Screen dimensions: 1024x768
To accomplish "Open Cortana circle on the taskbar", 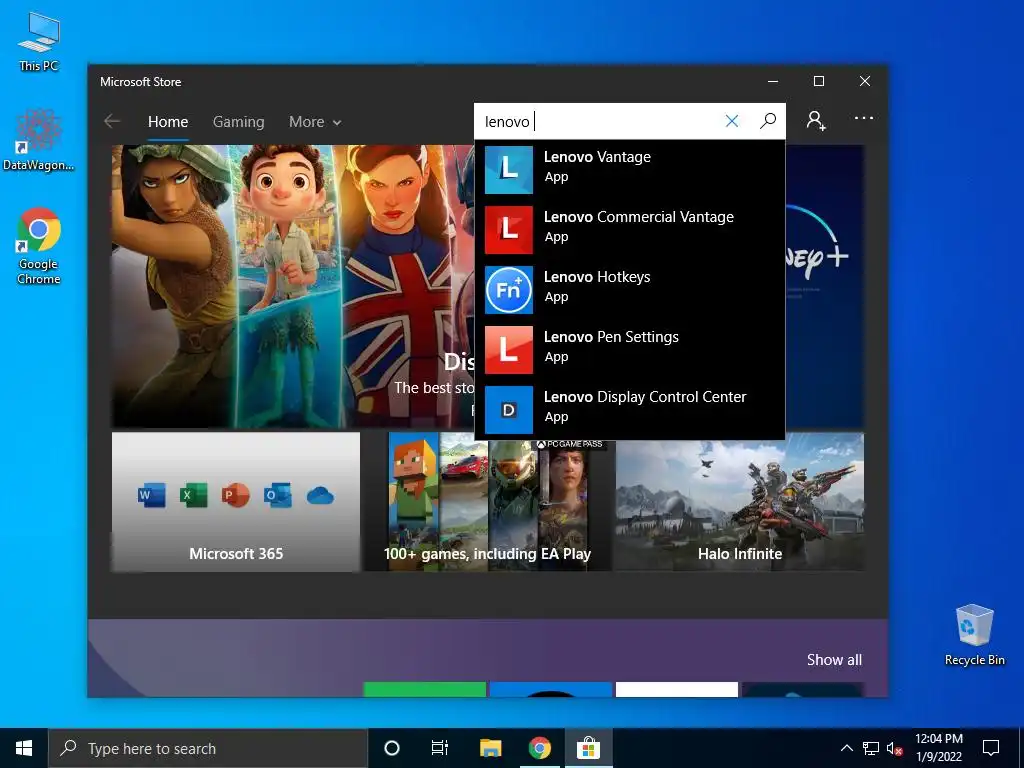I will point(392,748).
